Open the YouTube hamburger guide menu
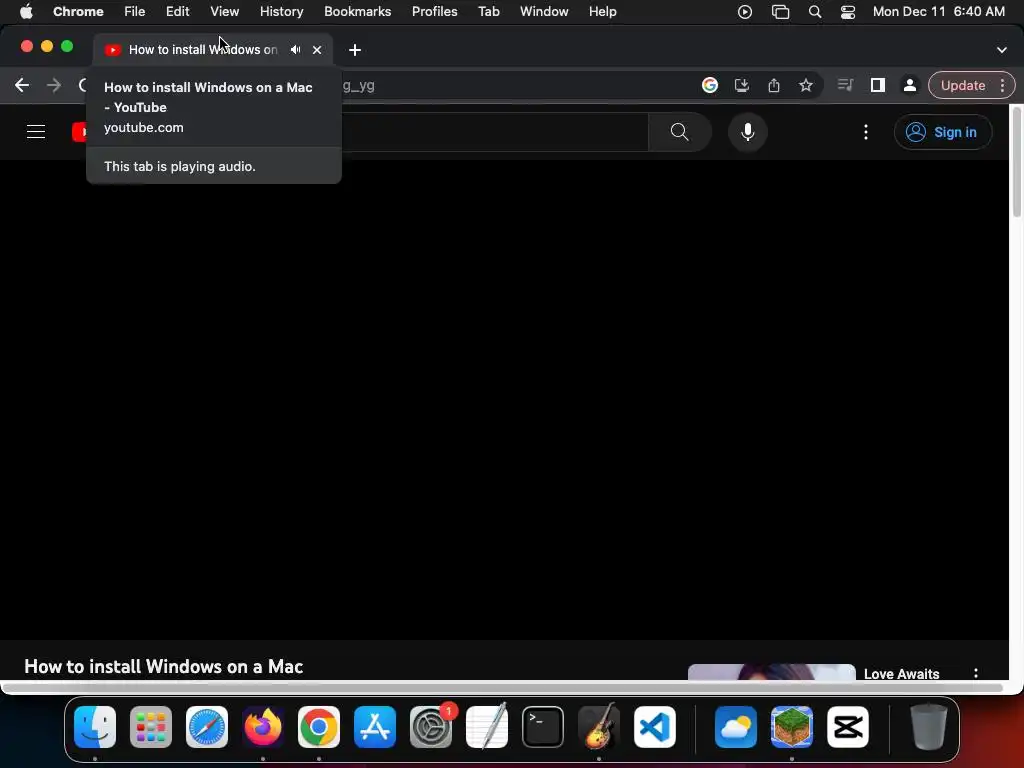The image size is (1024, 768). coord(36,132)
